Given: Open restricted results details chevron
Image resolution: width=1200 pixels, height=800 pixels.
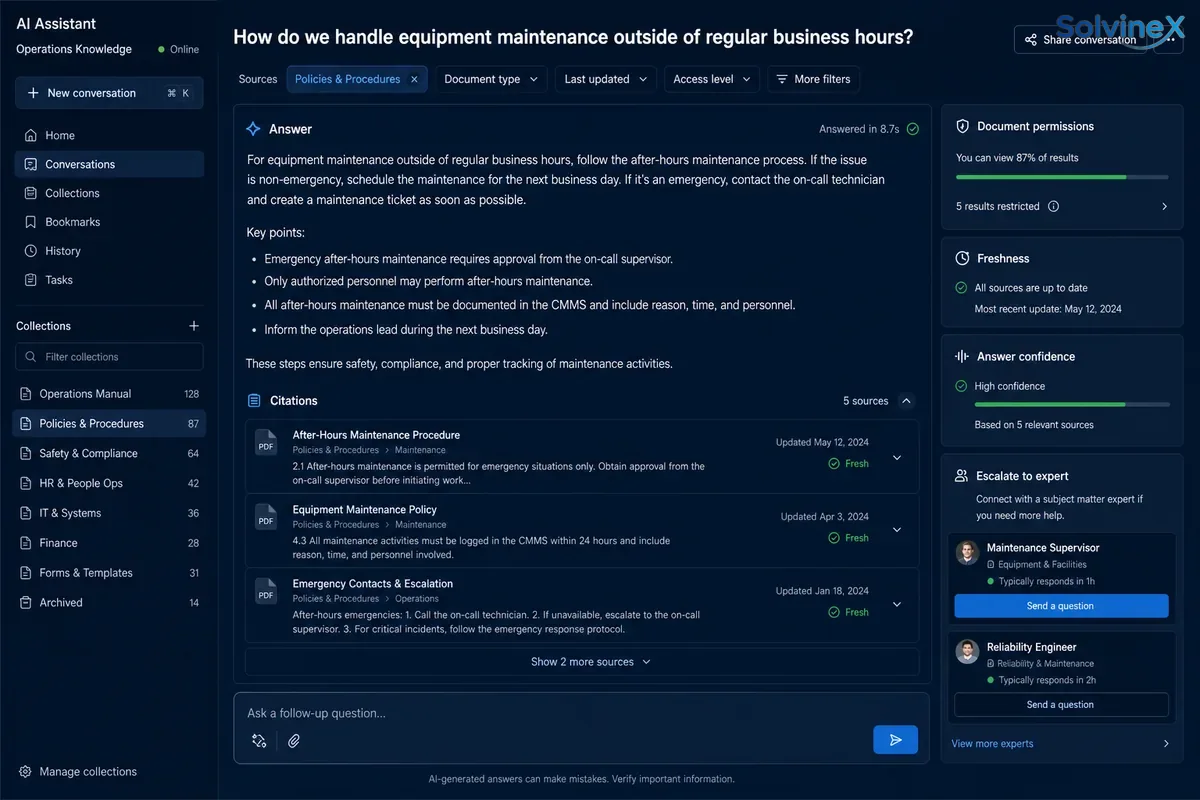Looking at the screenshot, I should click(x=1164, y=207).
